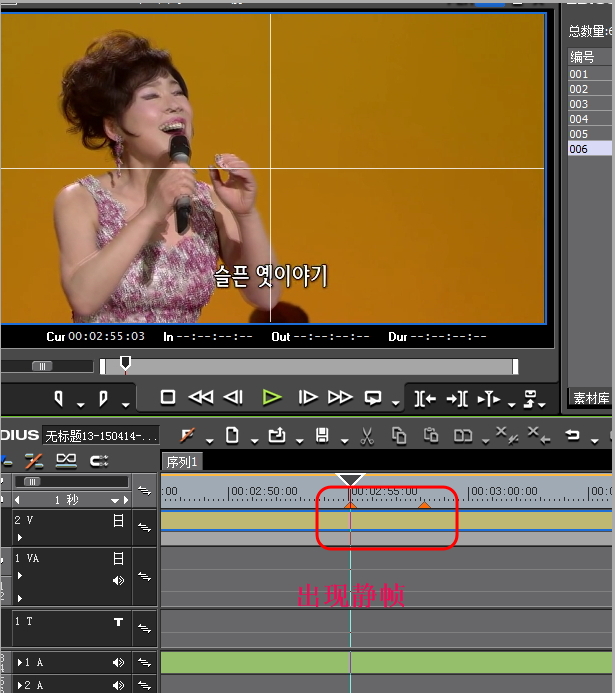This screenshot has width=615, height=693.
Task: Click the Copy icon in the timeline toolbar
Action: pos(399,436)
